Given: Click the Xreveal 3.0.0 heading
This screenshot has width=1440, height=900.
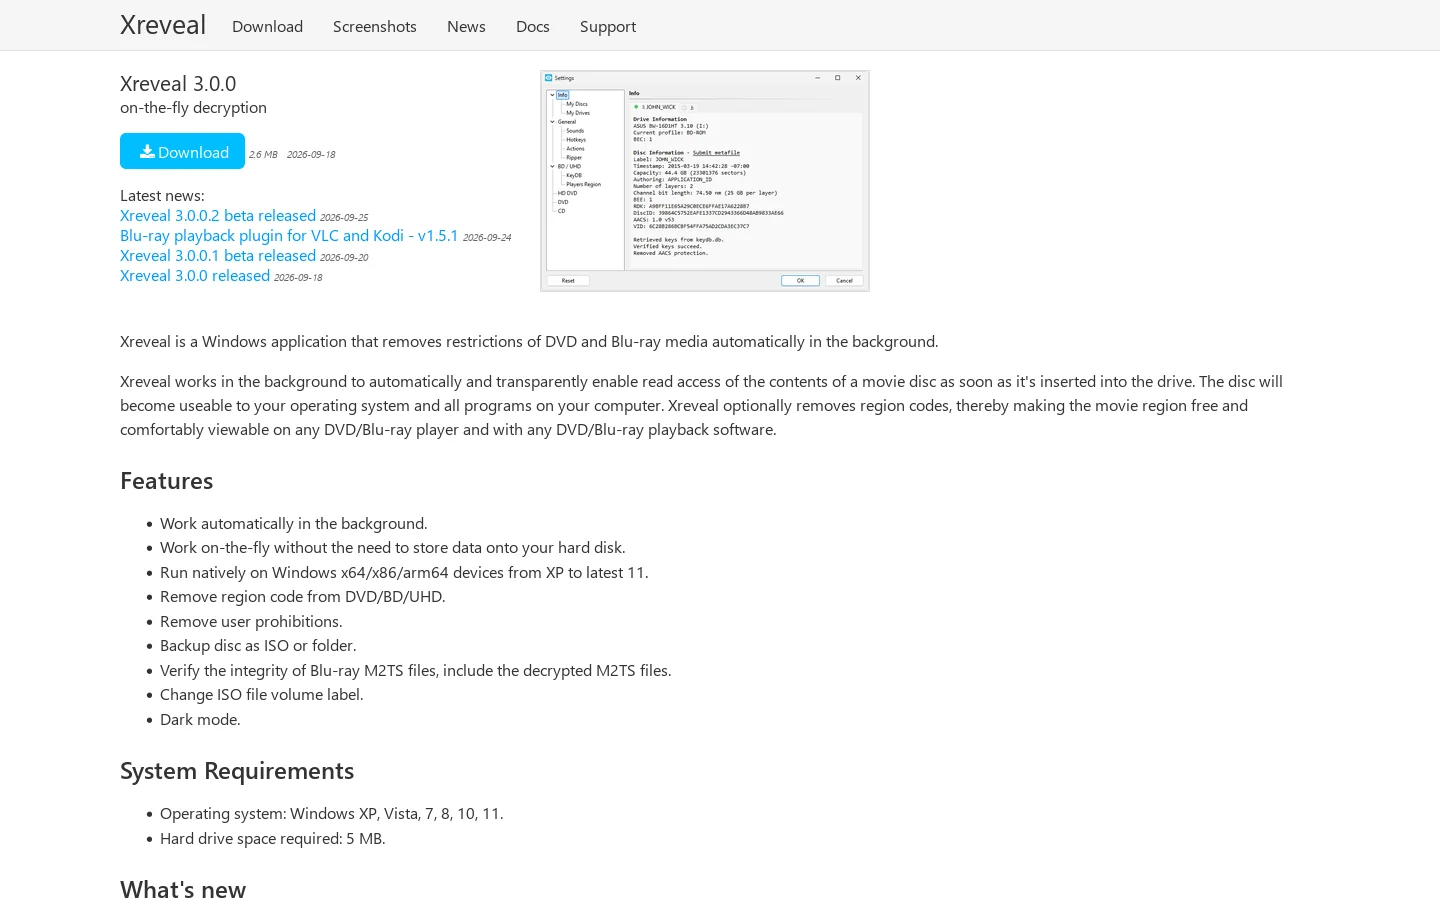Looking at the screenshot, I should [178, 84].
